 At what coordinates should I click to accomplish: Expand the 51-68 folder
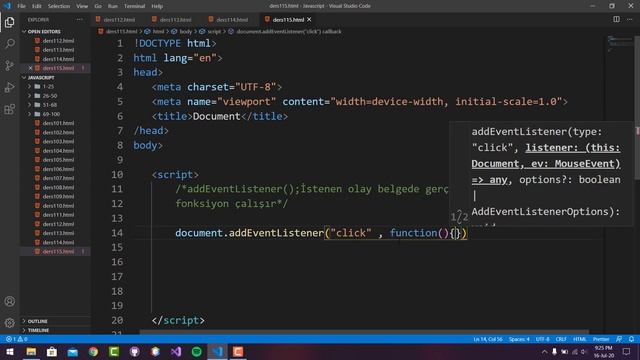pyautogui.click(x=49, y=105)
